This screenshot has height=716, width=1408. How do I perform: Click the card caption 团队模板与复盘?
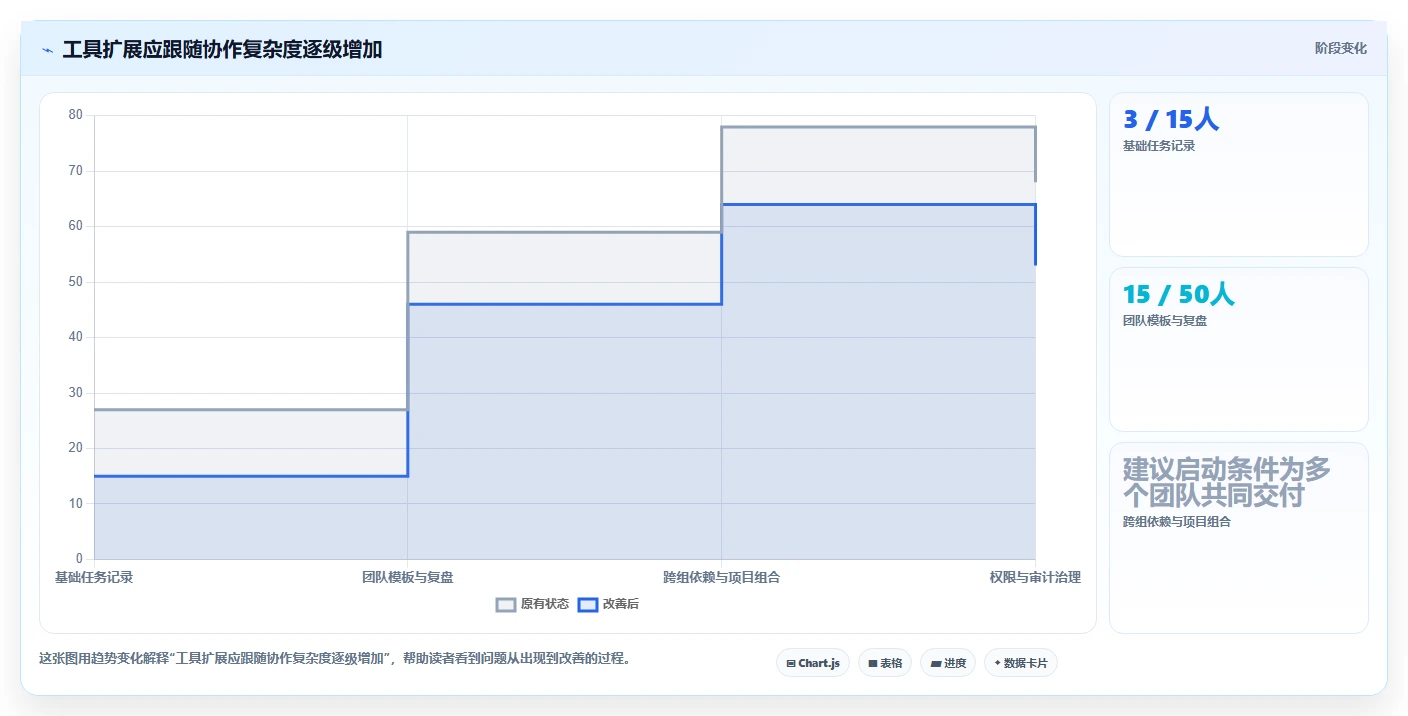pyautogui.click(x=1165, y=321)
